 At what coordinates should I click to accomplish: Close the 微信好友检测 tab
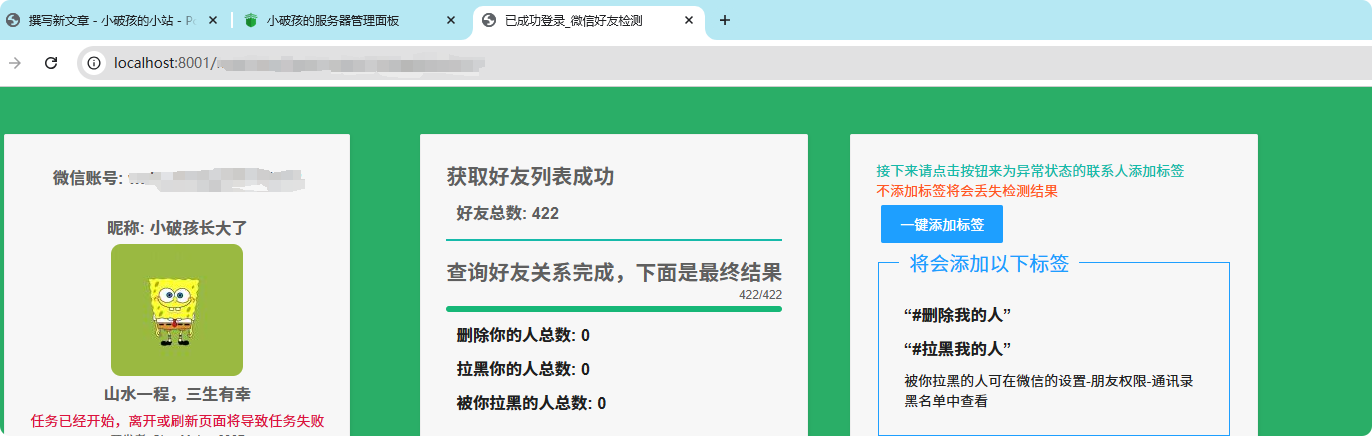click(688, 20)
